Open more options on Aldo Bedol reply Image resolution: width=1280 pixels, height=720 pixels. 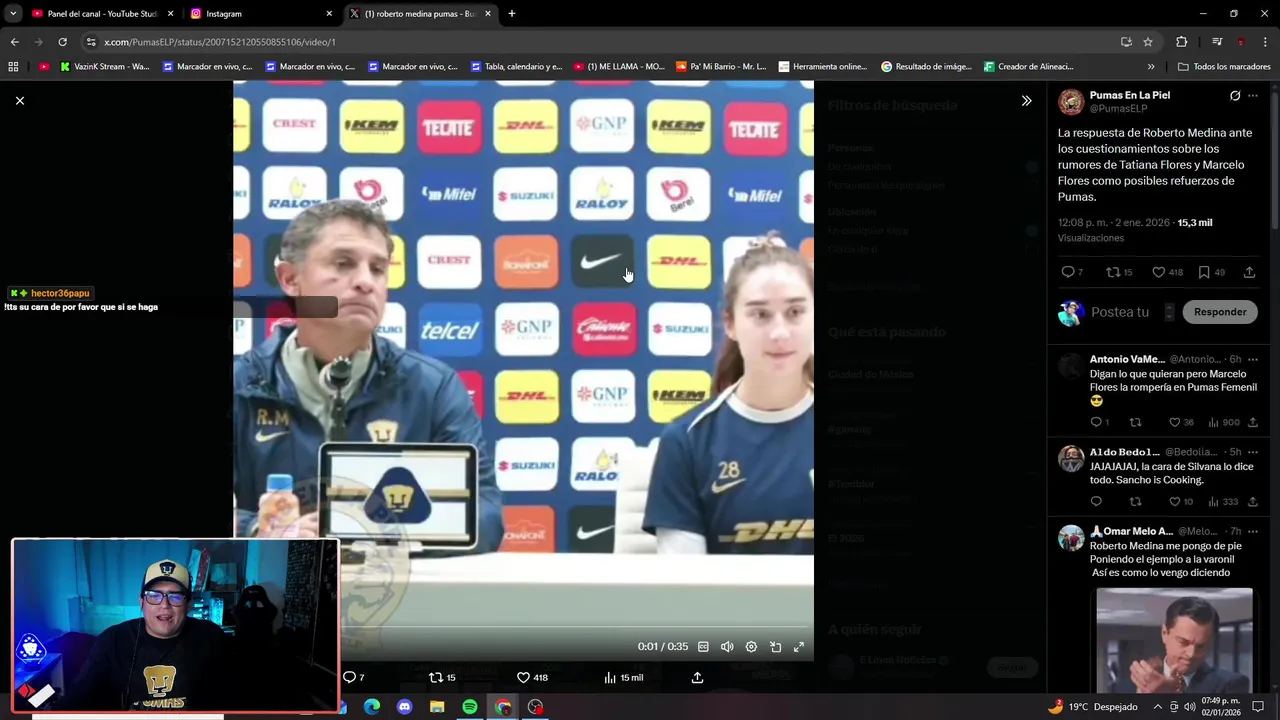1253,452
